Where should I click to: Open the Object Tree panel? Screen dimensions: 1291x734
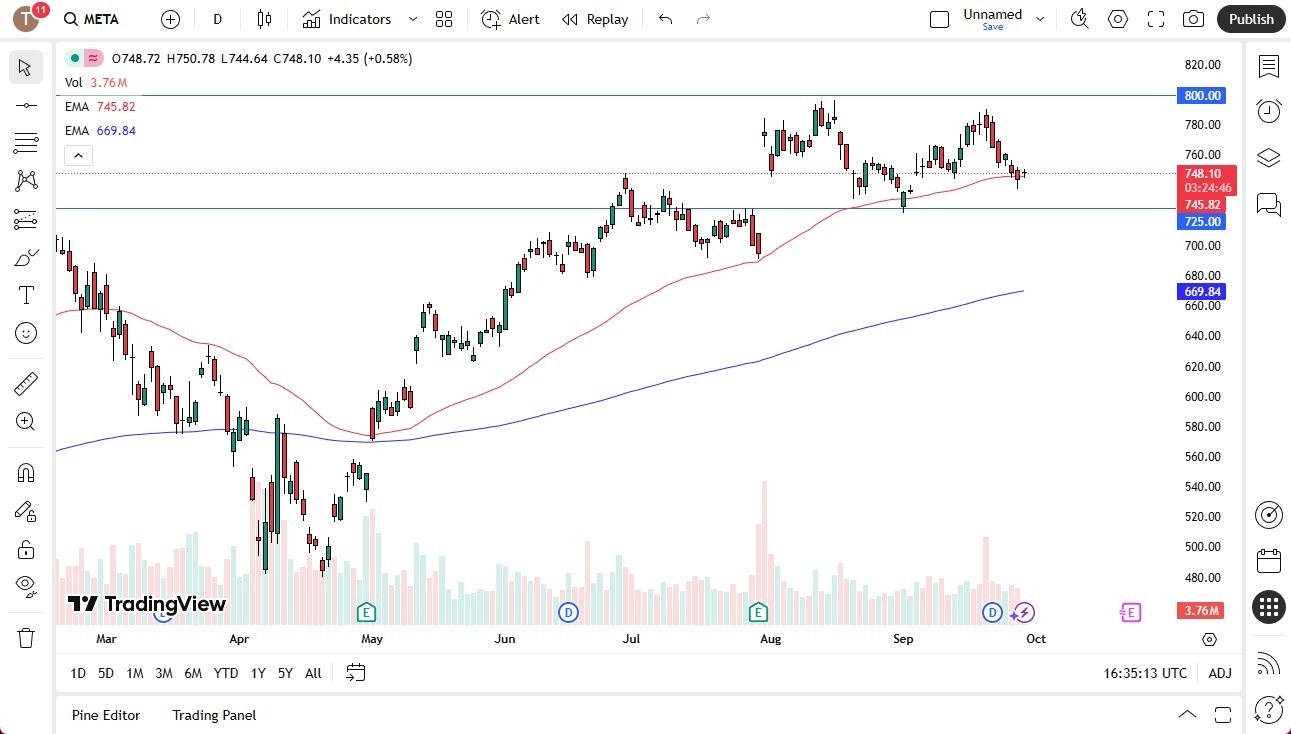1268,157
